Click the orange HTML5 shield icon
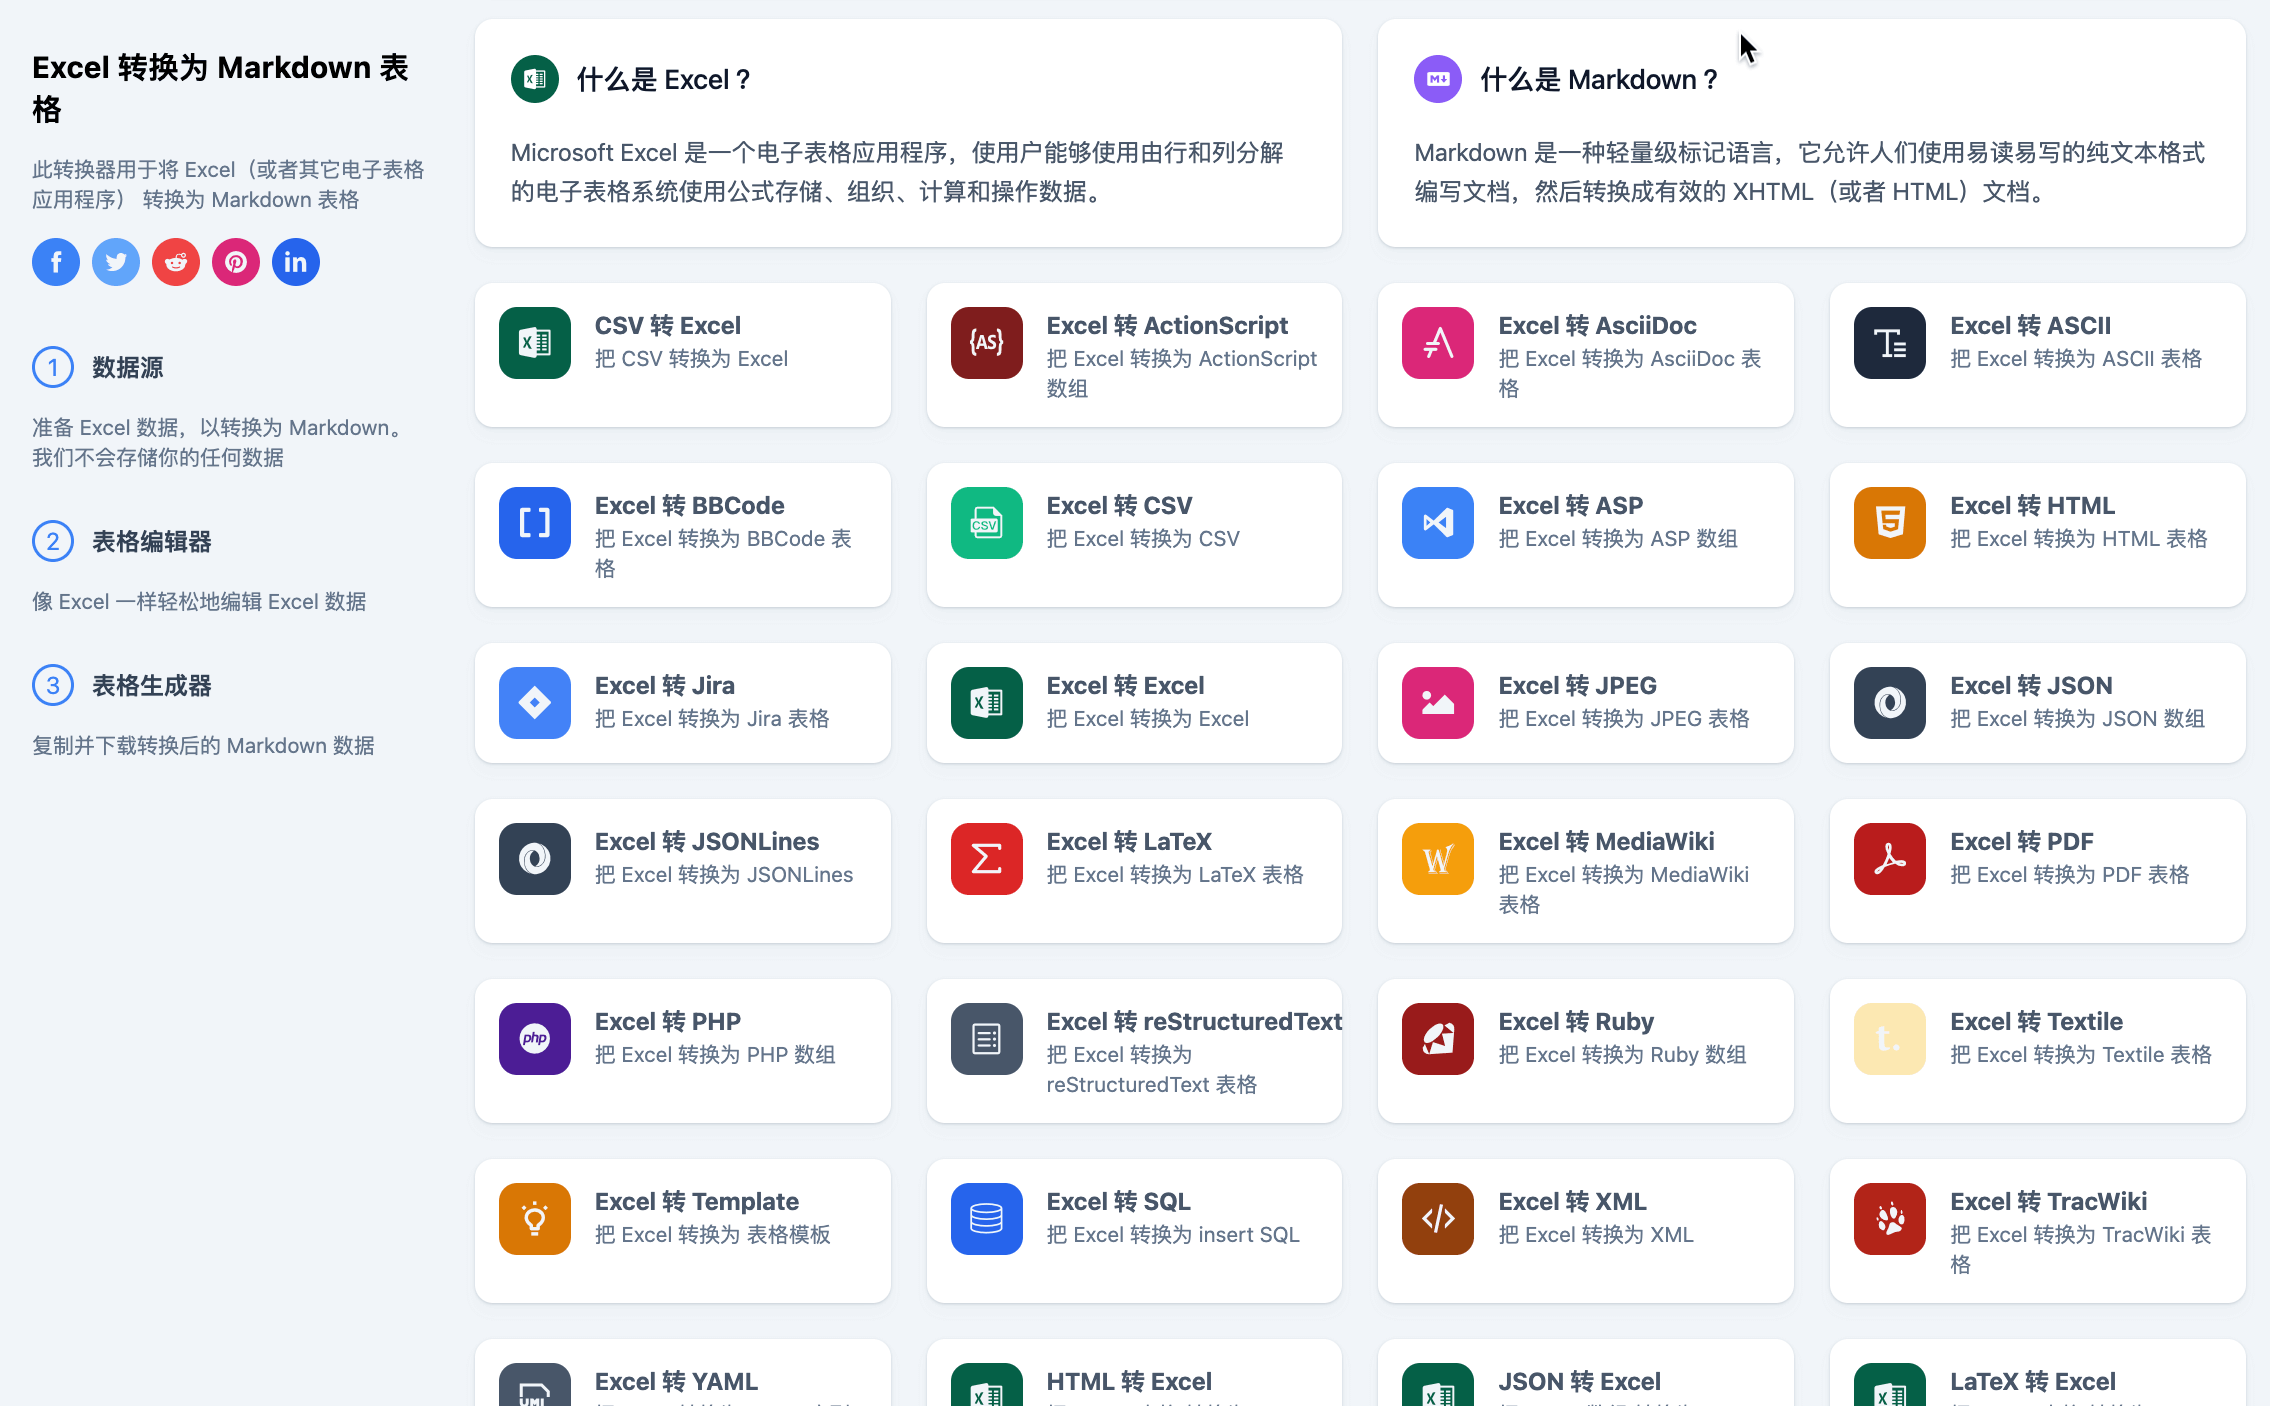 click(1890, 523)
